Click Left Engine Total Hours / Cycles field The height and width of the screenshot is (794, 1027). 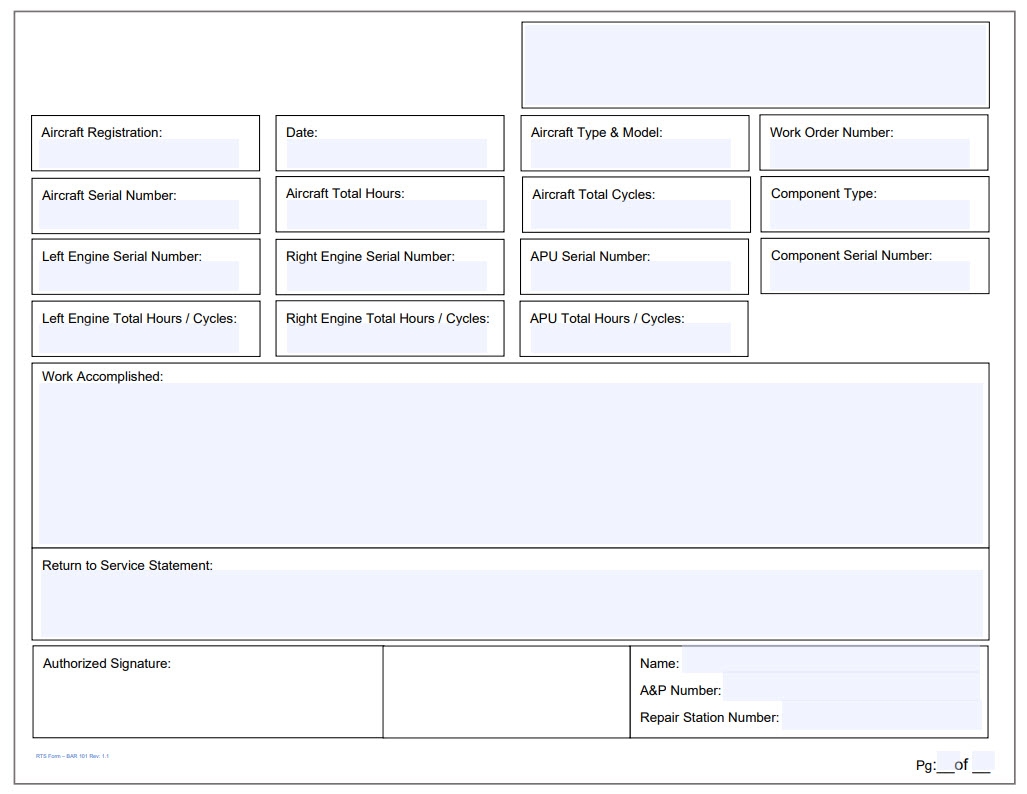click(140, 339)
